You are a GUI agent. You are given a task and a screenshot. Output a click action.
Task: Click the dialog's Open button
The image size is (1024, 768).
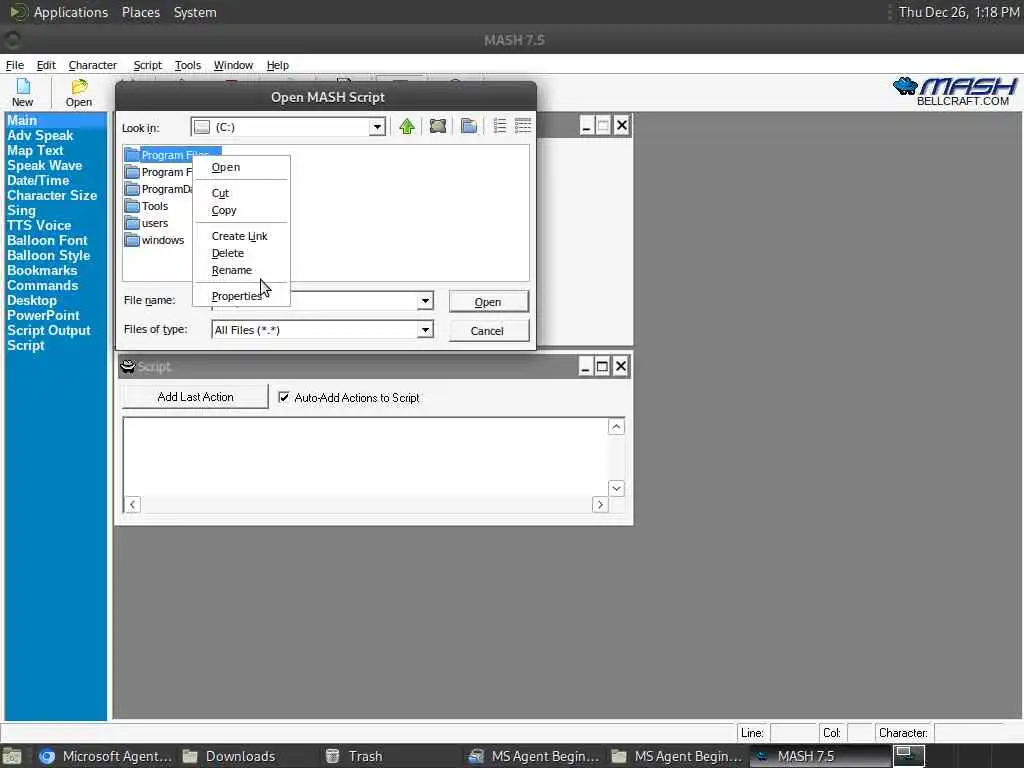point(488,302)
